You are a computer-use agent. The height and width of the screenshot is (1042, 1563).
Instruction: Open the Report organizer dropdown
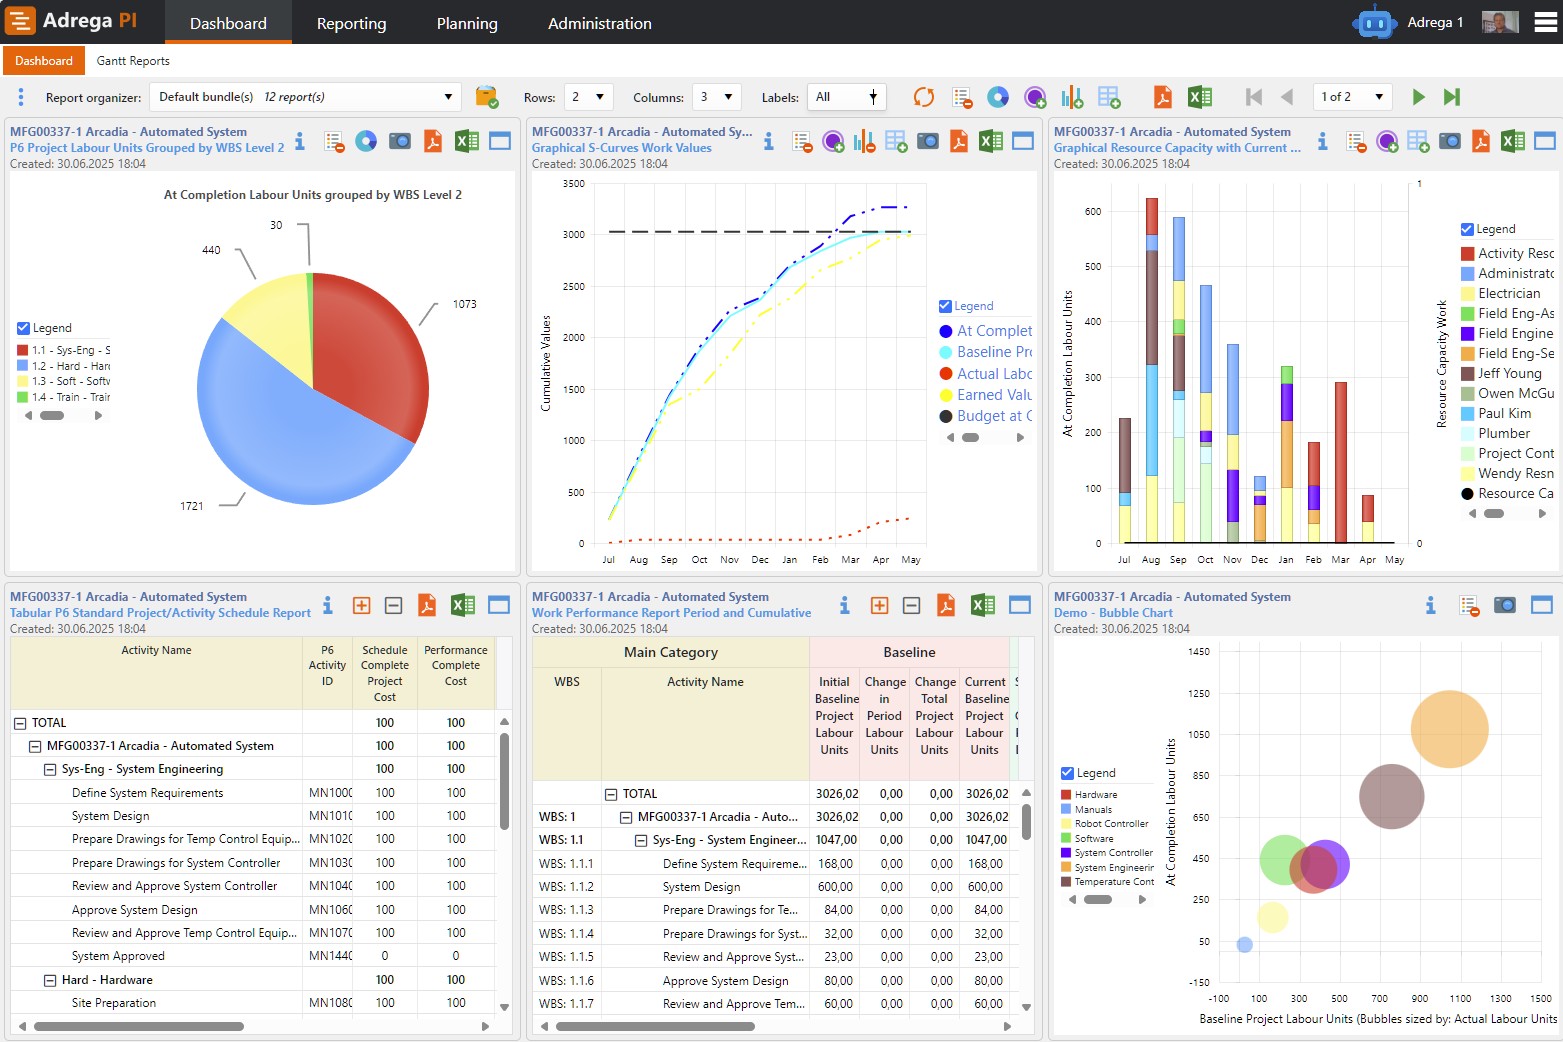(x=449, y=96)
